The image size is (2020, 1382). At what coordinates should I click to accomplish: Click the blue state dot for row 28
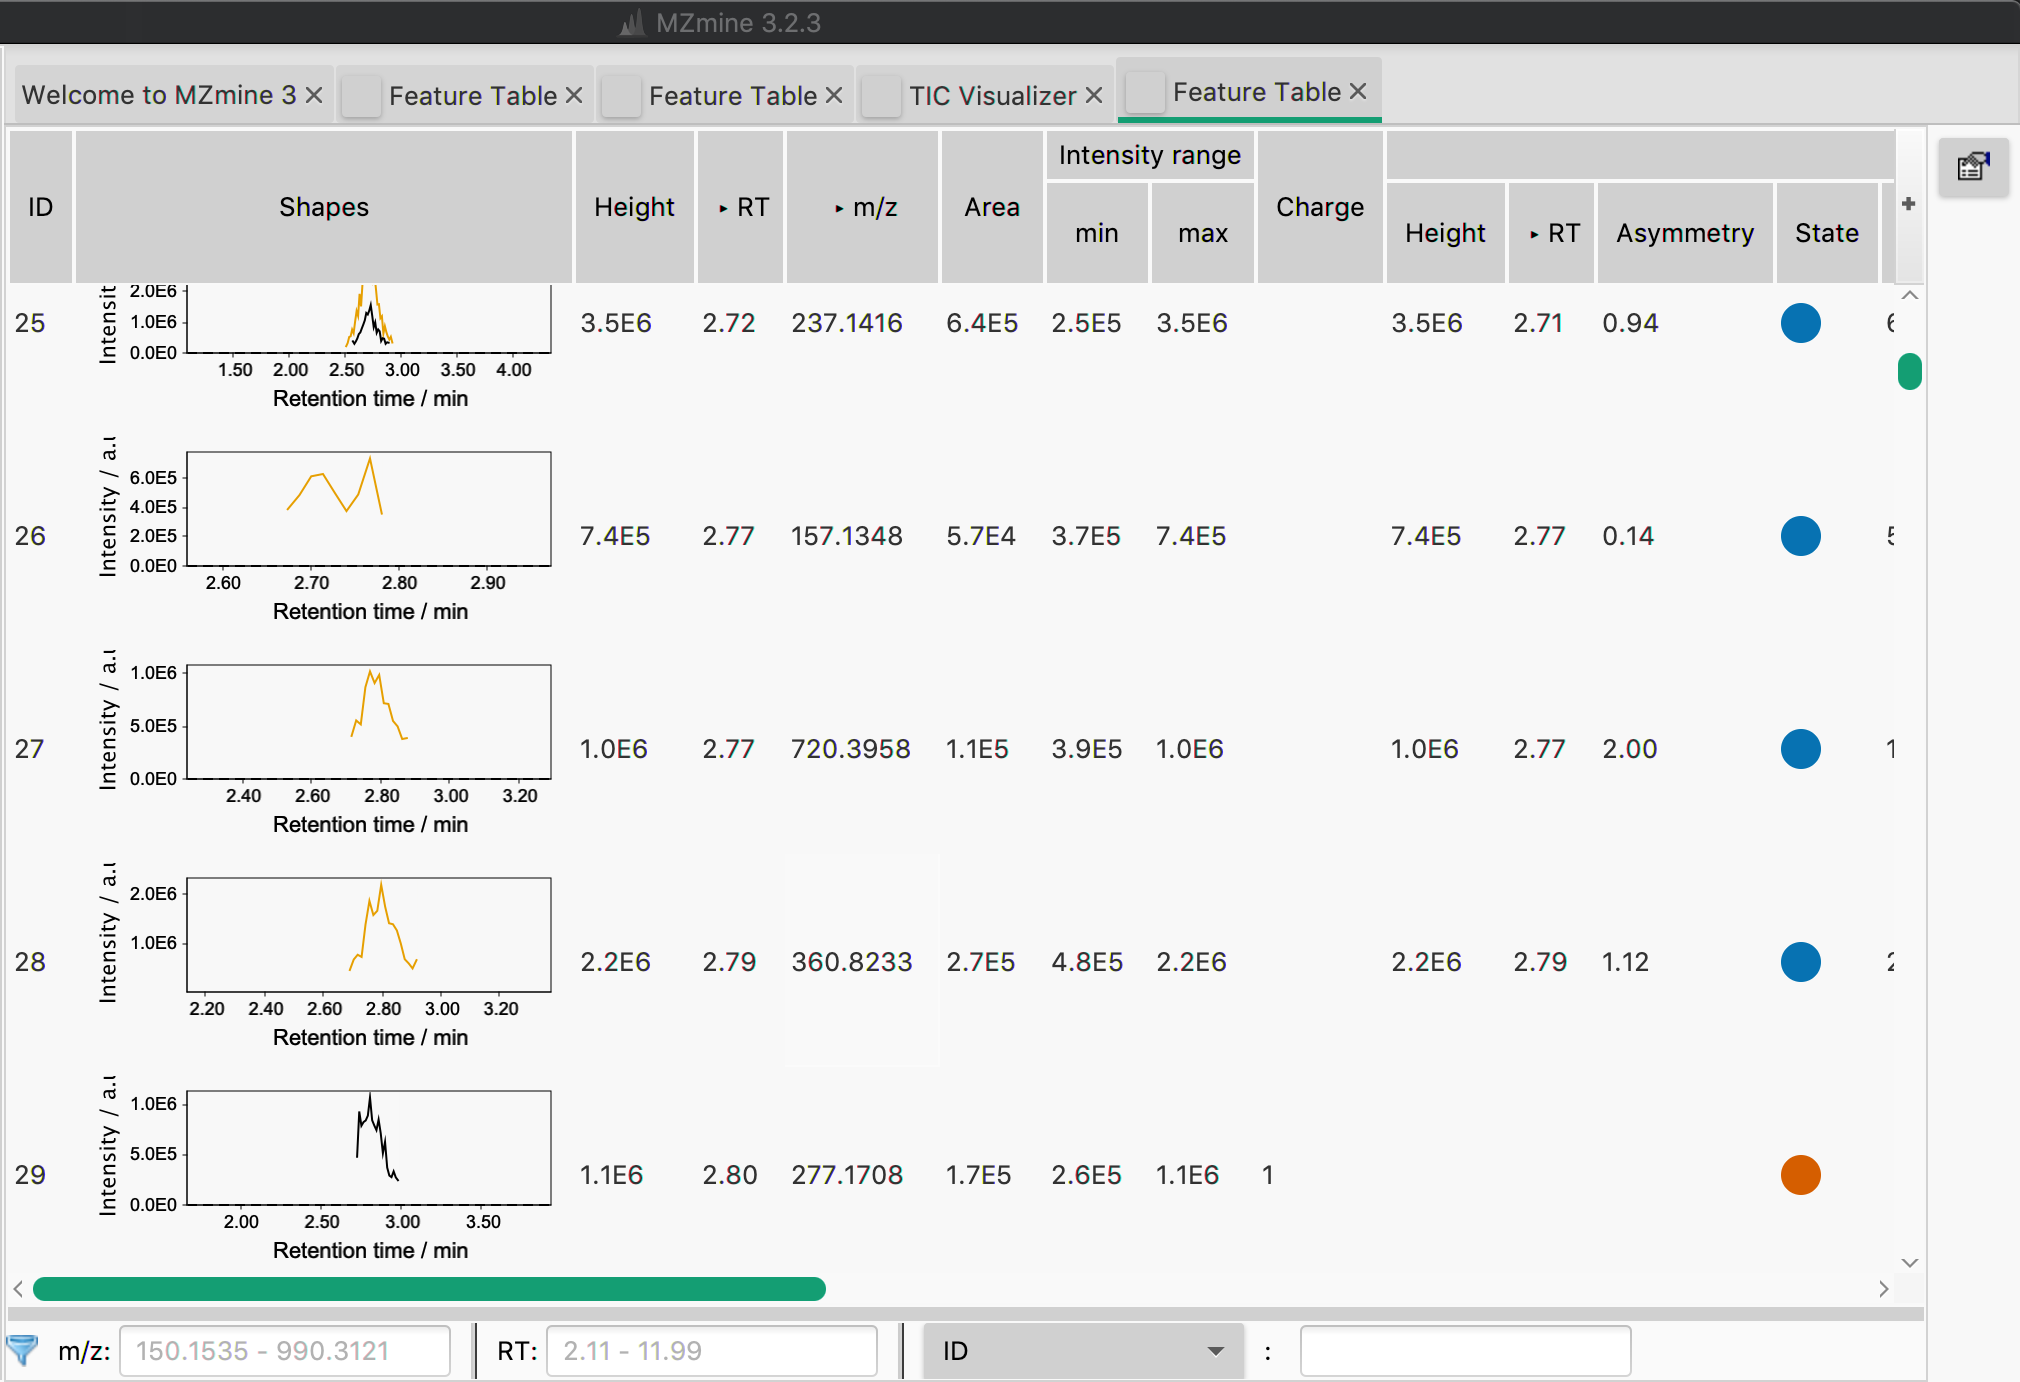(1800, 962)
